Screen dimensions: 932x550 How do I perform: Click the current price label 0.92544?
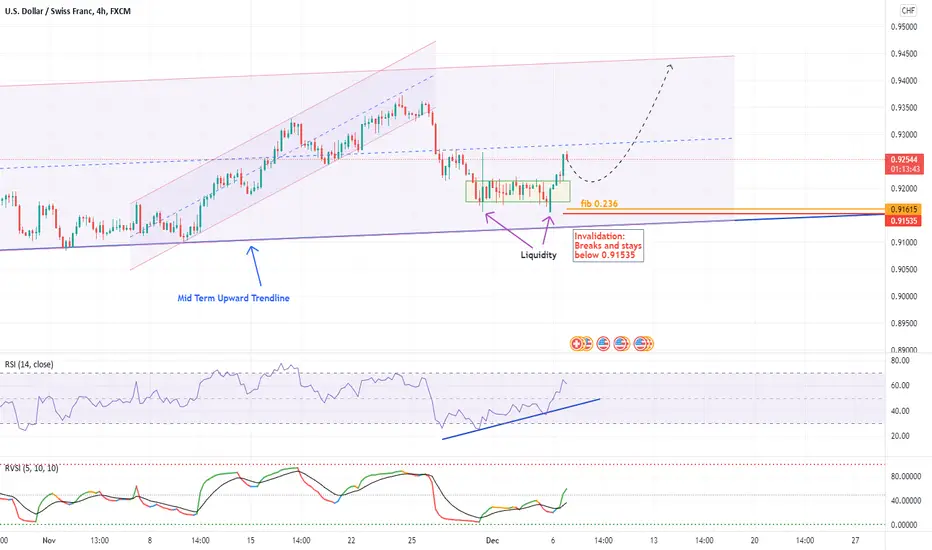(903, 159)
